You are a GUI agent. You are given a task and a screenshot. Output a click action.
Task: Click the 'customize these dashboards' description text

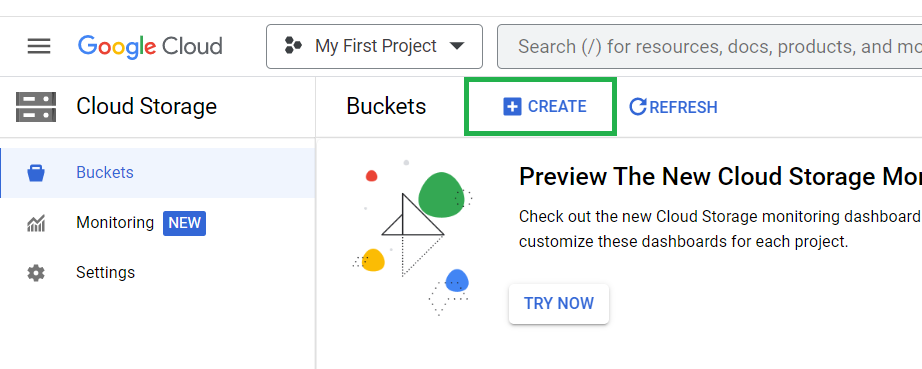[684, 241]
